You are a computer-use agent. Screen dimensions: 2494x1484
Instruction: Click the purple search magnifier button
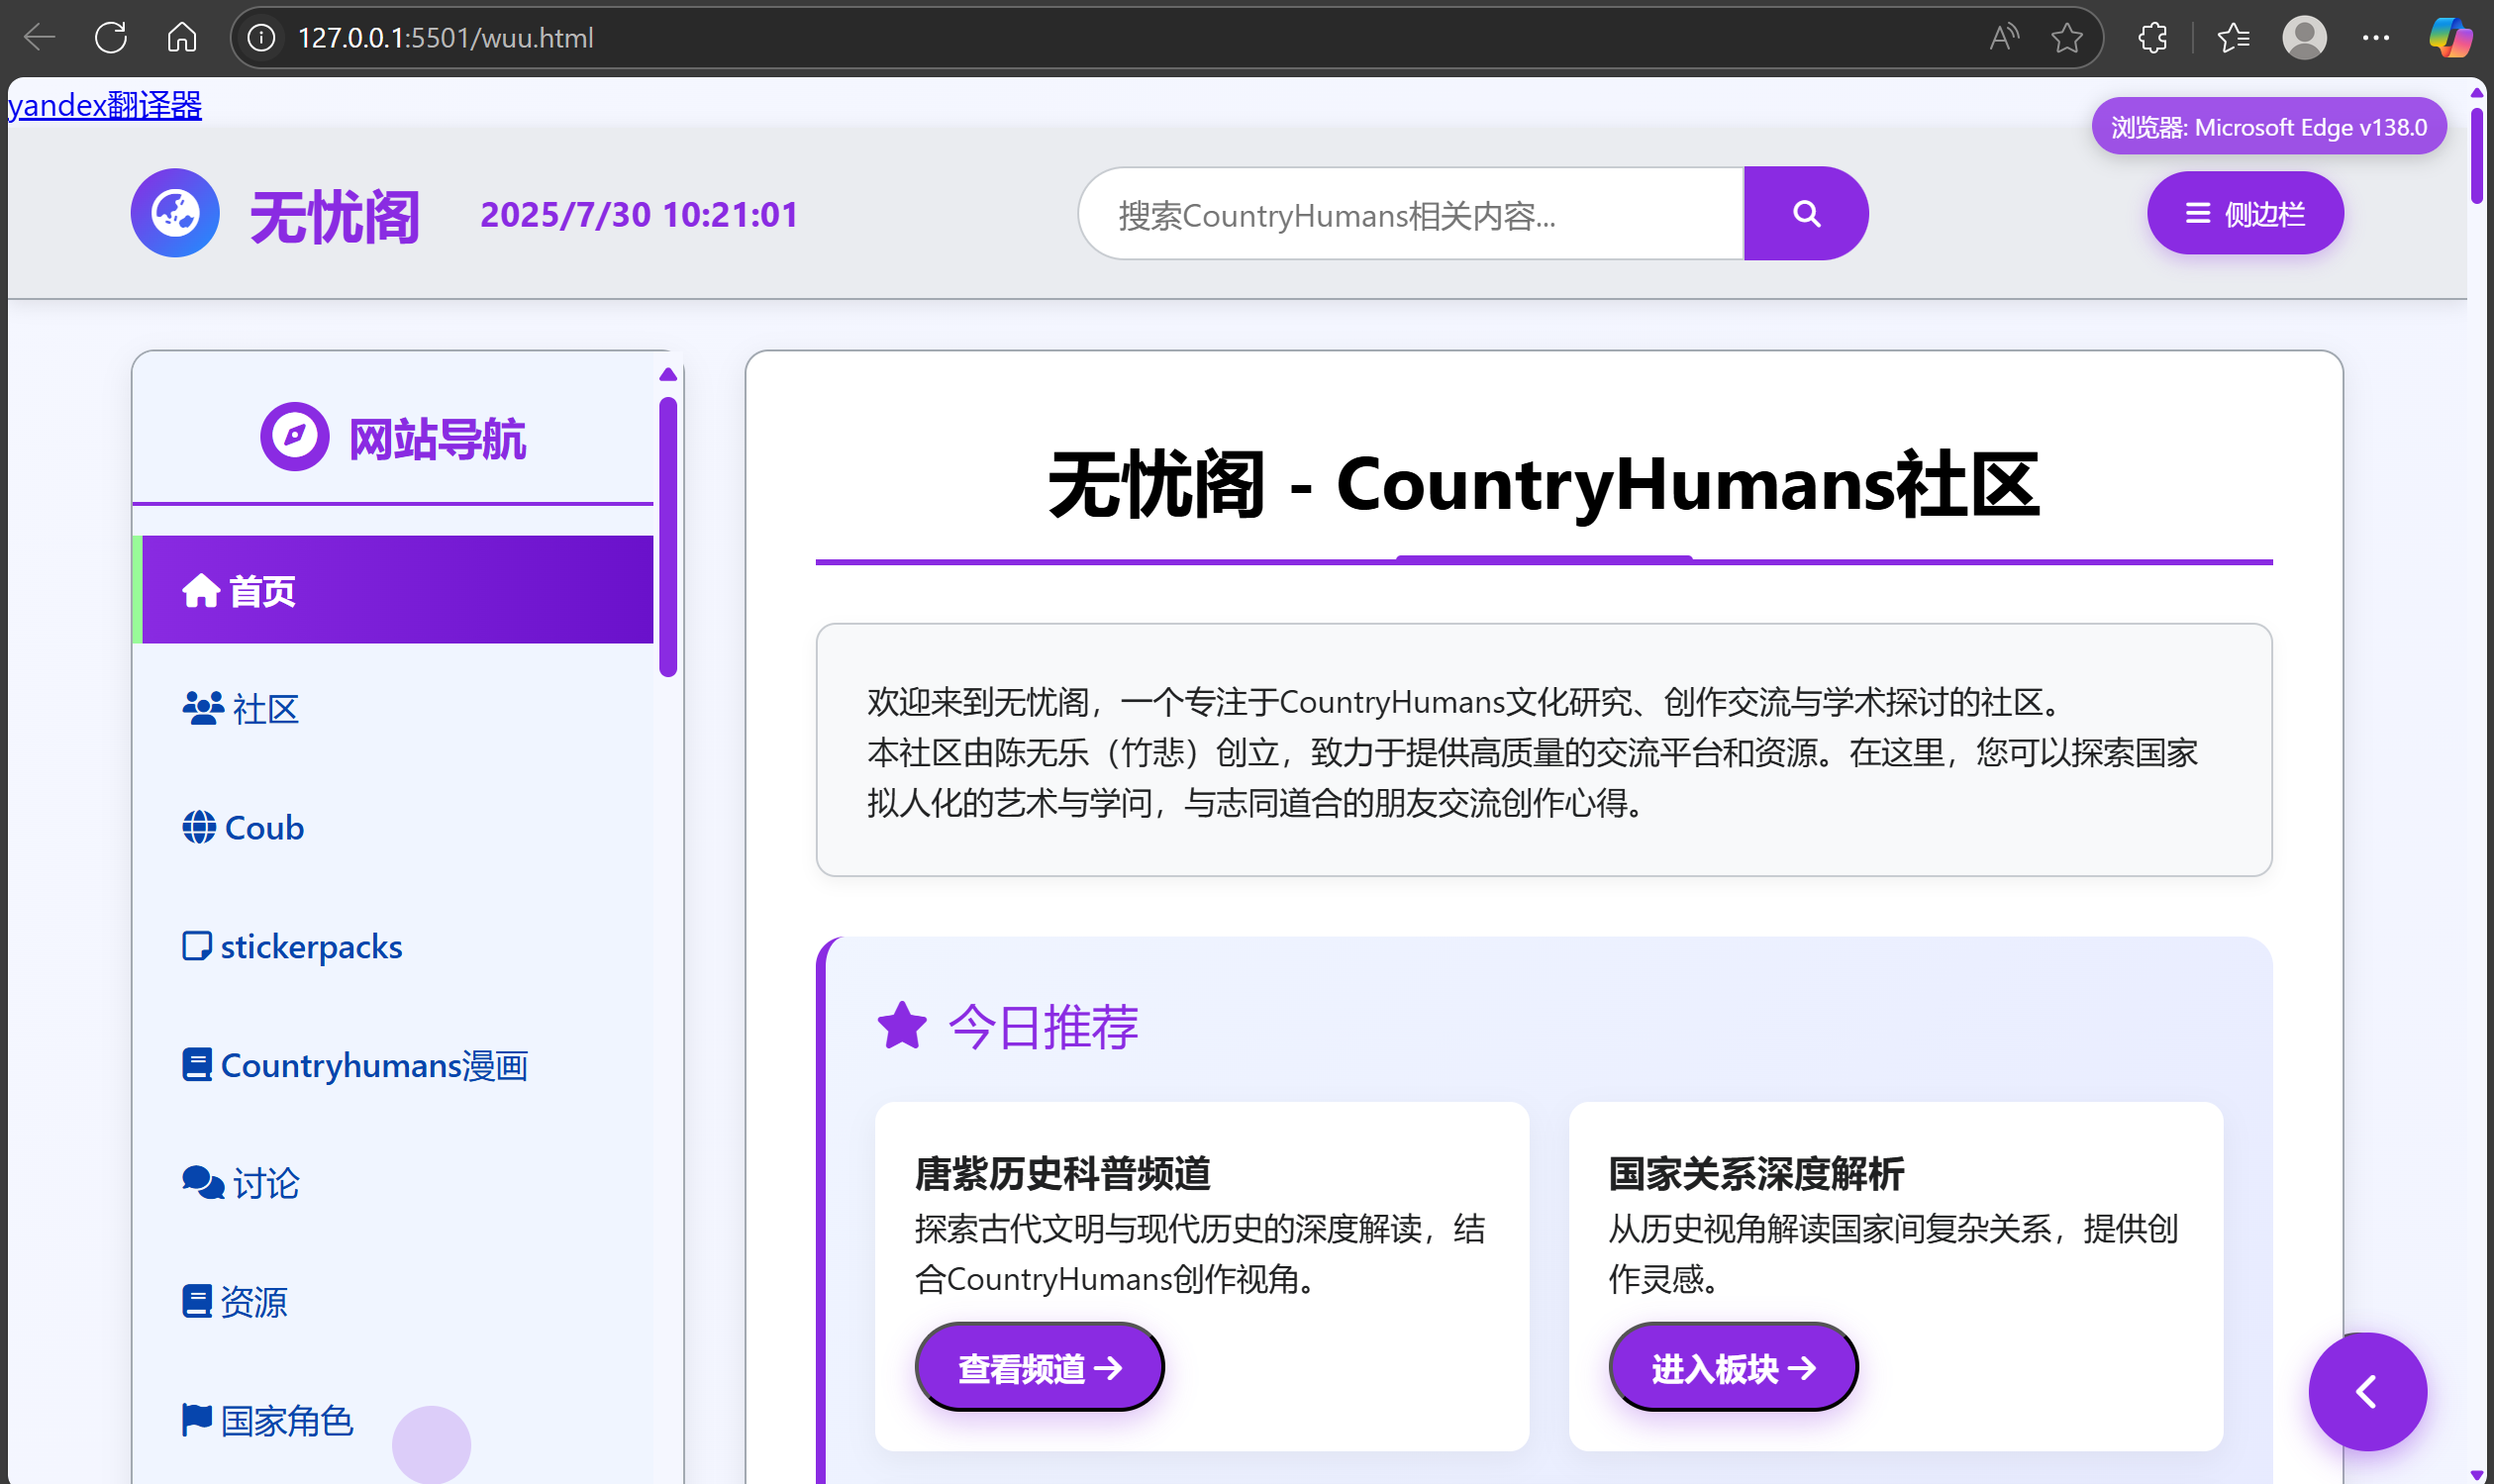pos(1805,213)
